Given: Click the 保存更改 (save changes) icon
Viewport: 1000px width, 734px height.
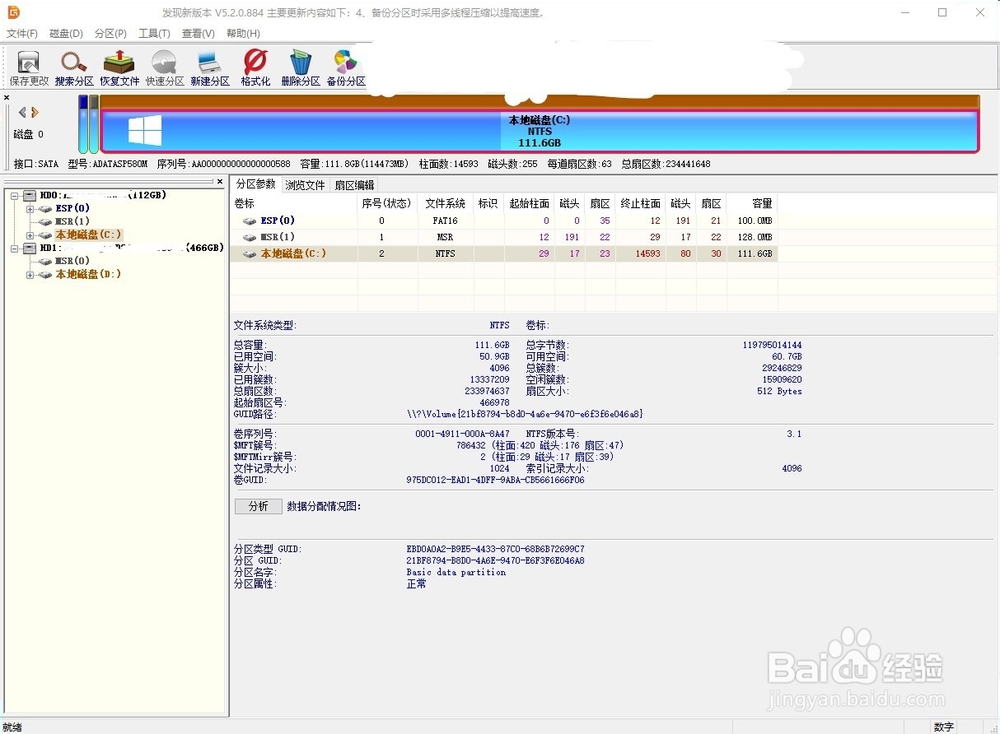Looking at the screenshot, I should click(x=27, y=66).
